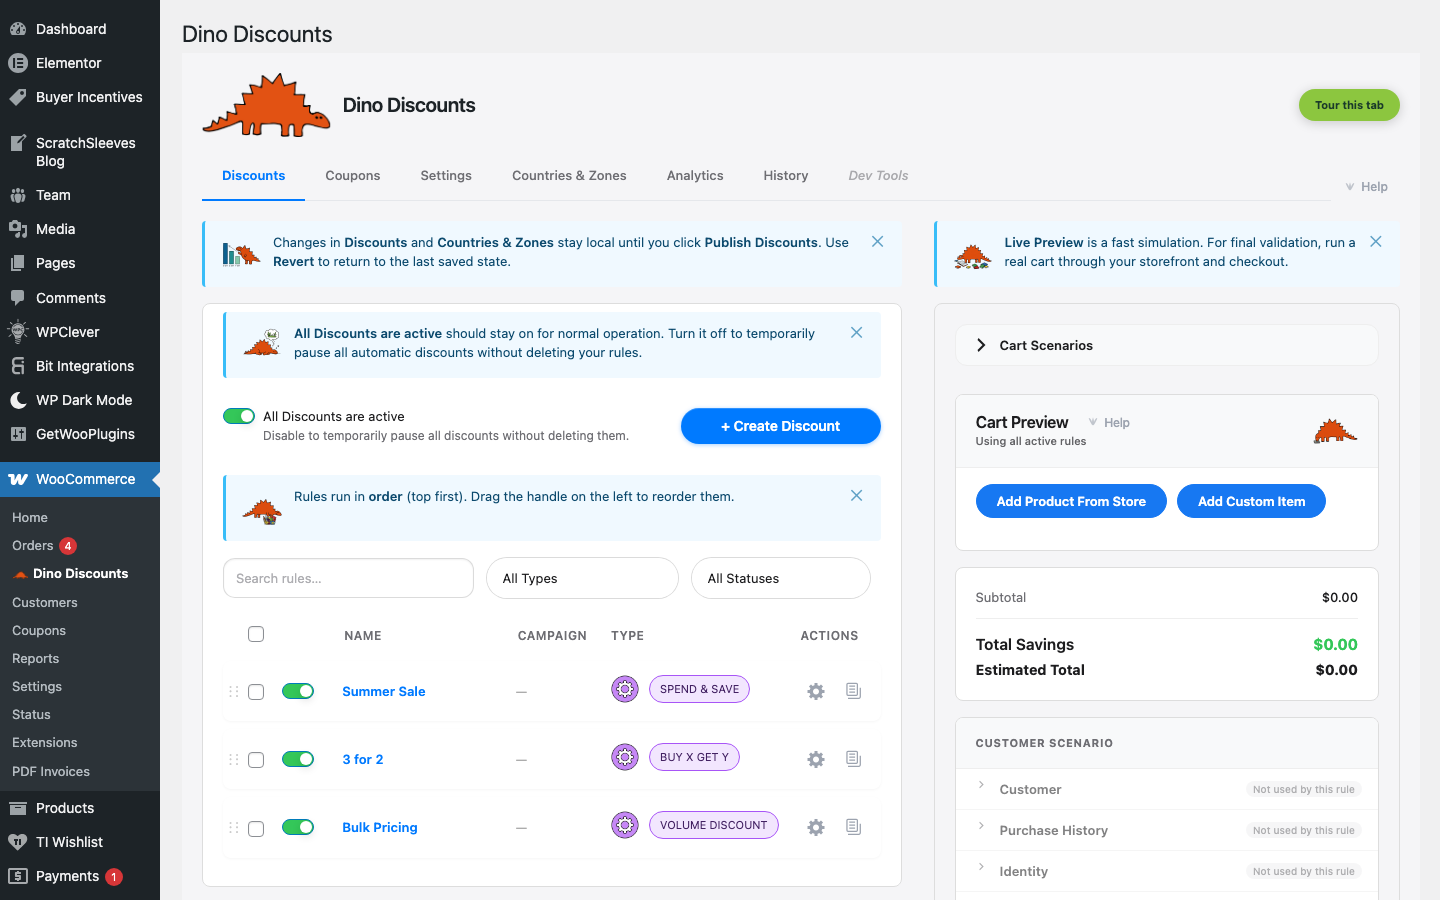The image size is (1440, 900).
Task: Expand the Customer scenario row
Action: (x=1167, y=789)
